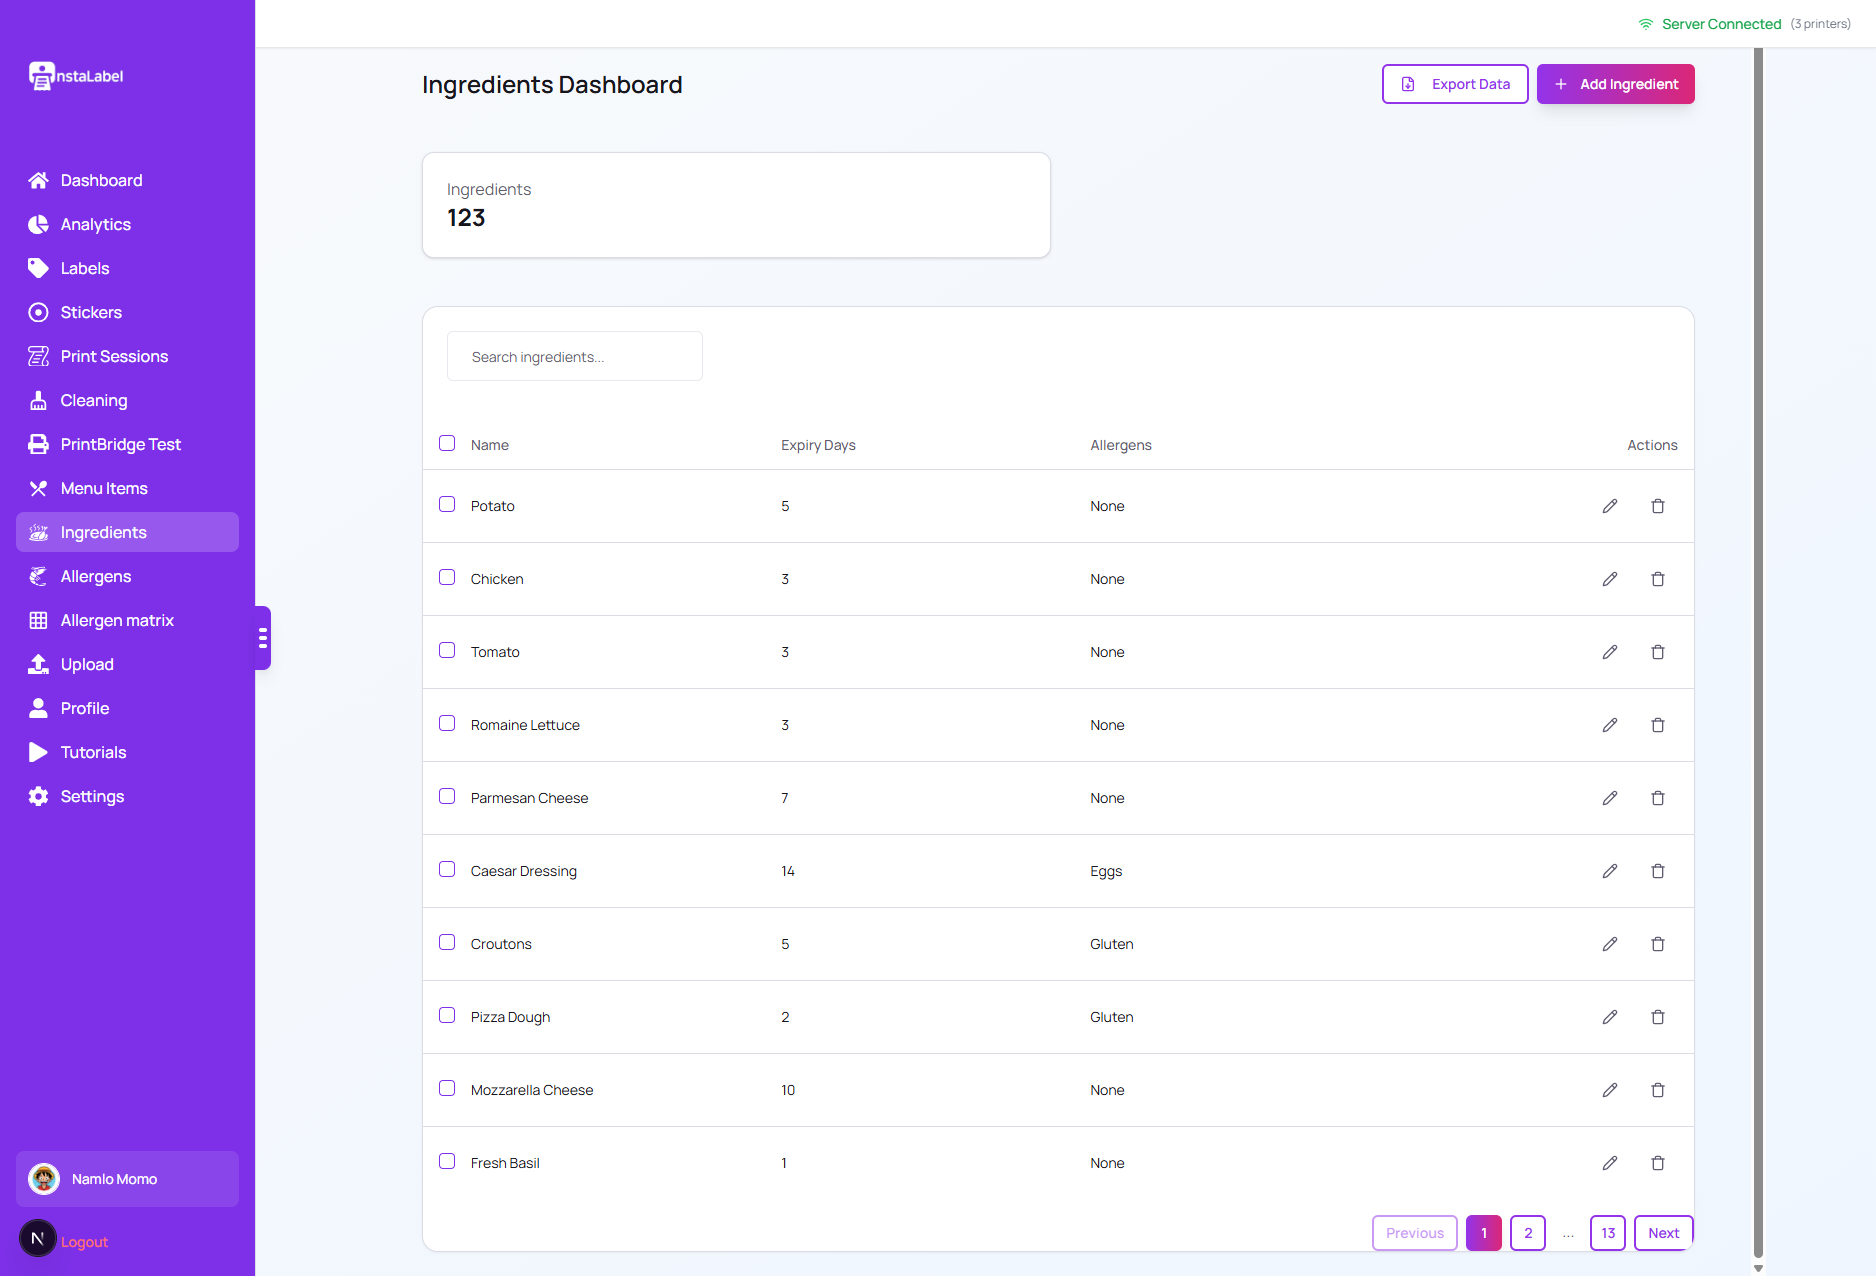The image size is (1876, 1276).
Task: Click the Logout link
Action: [84, 1242]
